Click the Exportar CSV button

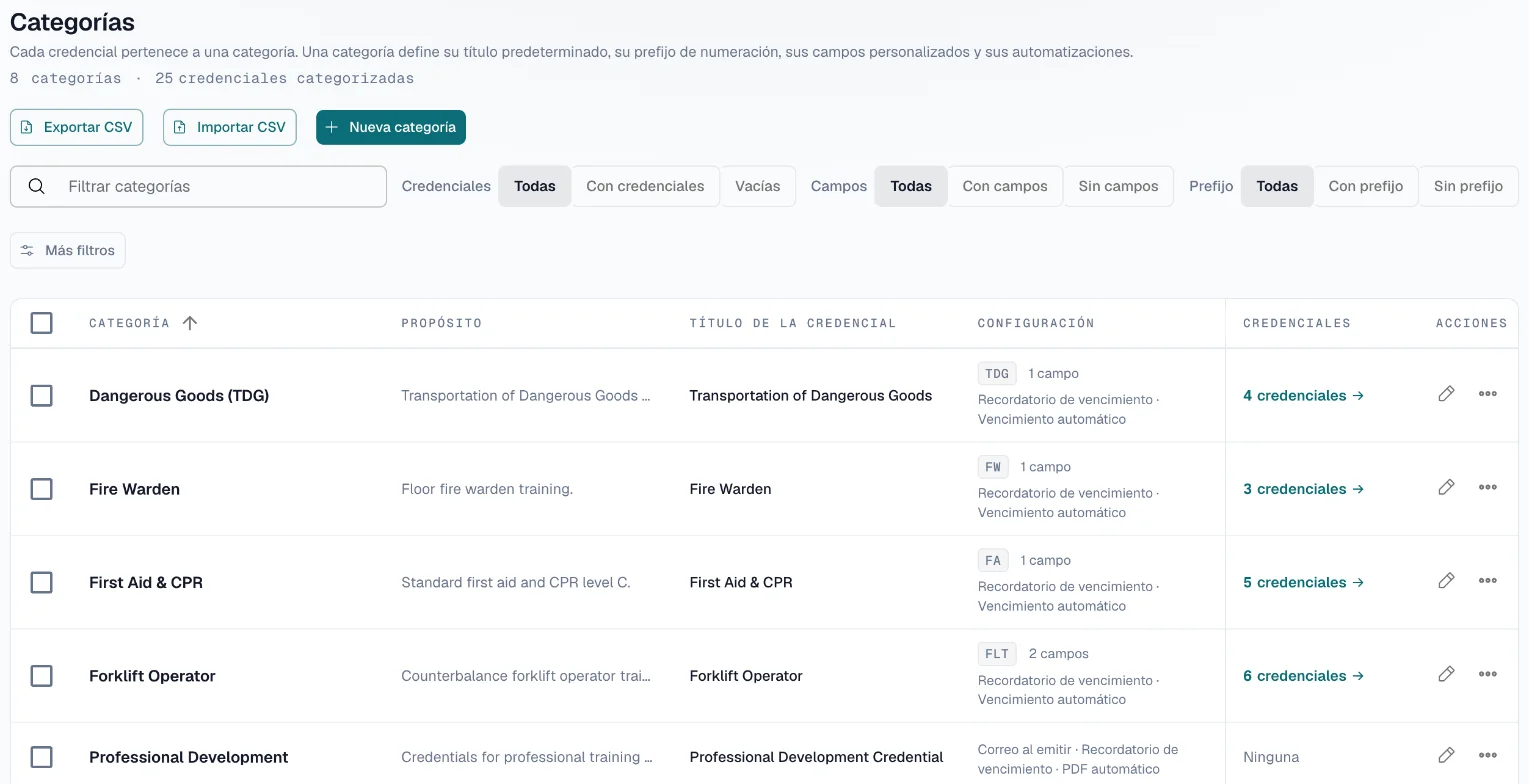(77, 127)
